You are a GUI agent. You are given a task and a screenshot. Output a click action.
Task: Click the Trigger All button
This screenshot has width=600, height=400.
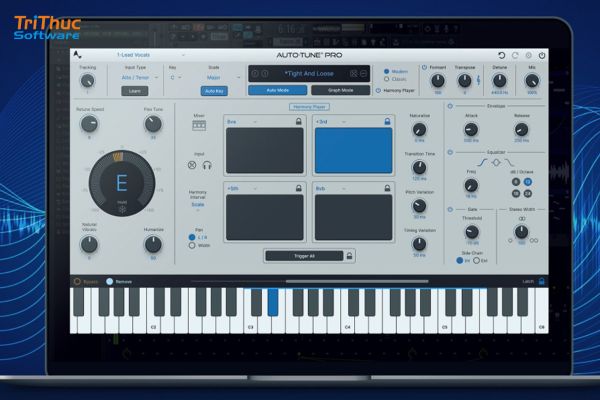pyautogui.click(x=304, y=256)
